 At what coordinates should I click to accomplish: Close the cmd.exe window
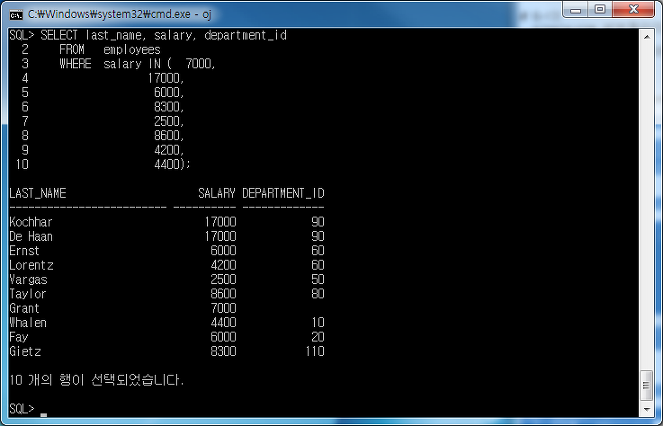tap(633, 9)
